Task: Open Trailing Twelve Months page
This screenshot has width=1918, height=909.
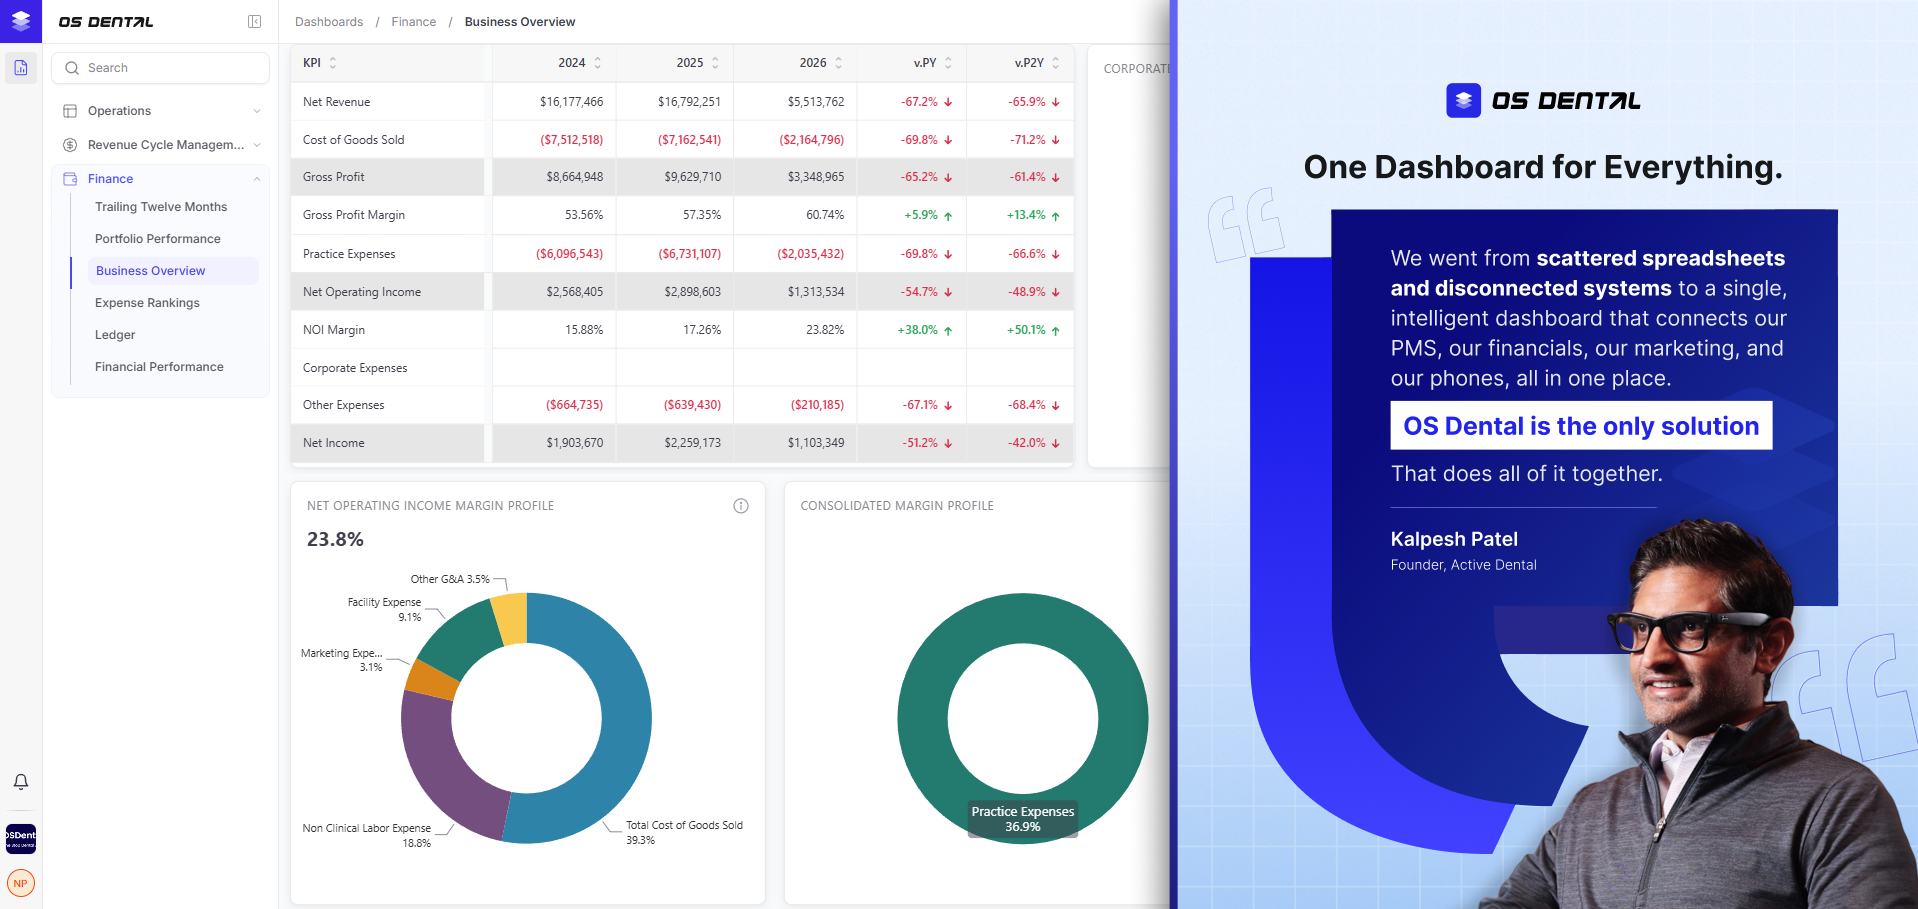Action: tap(161, 207)
